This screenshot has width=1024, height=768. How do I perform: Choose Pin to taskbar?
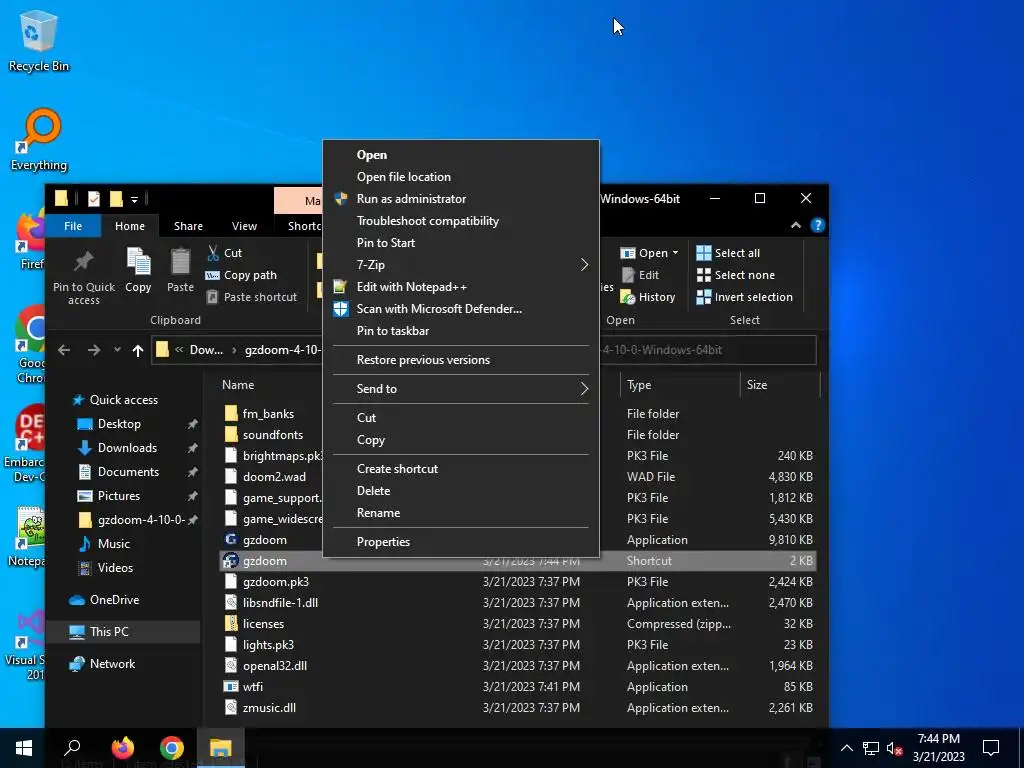460,330
